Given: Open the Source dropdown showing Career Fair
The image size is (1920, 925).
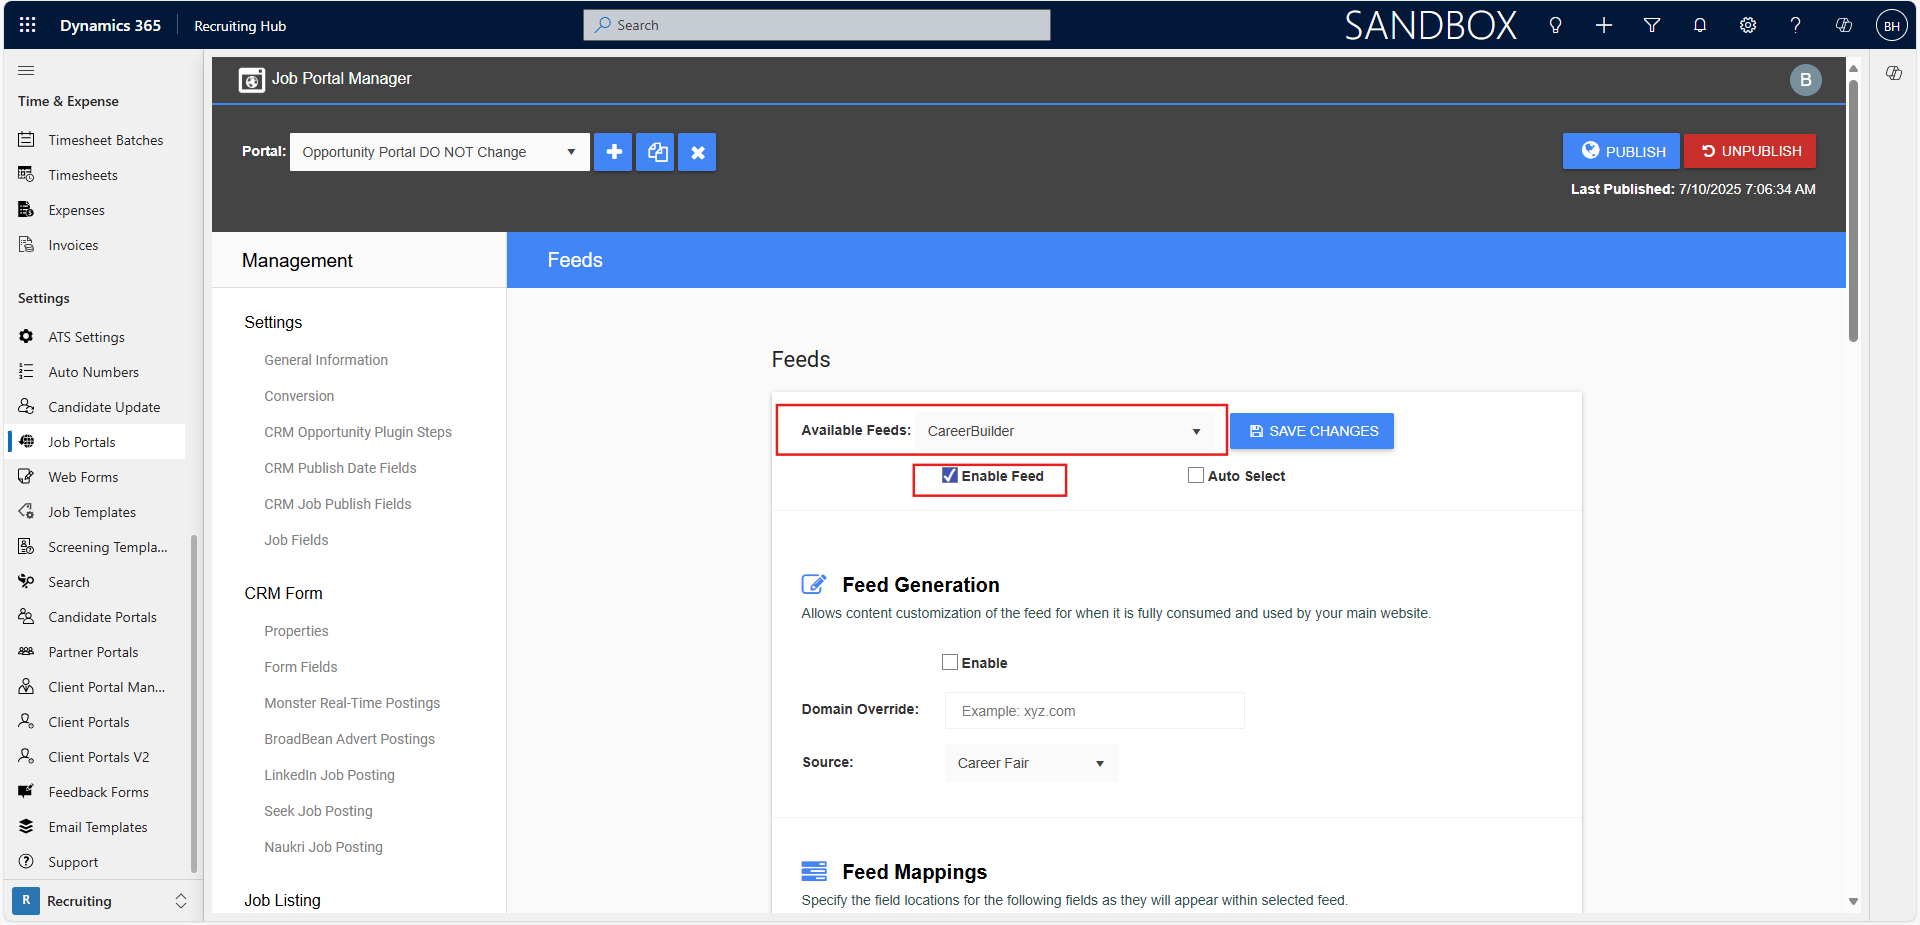Looking at the screenshot, I should click(x=1031, y=763).
